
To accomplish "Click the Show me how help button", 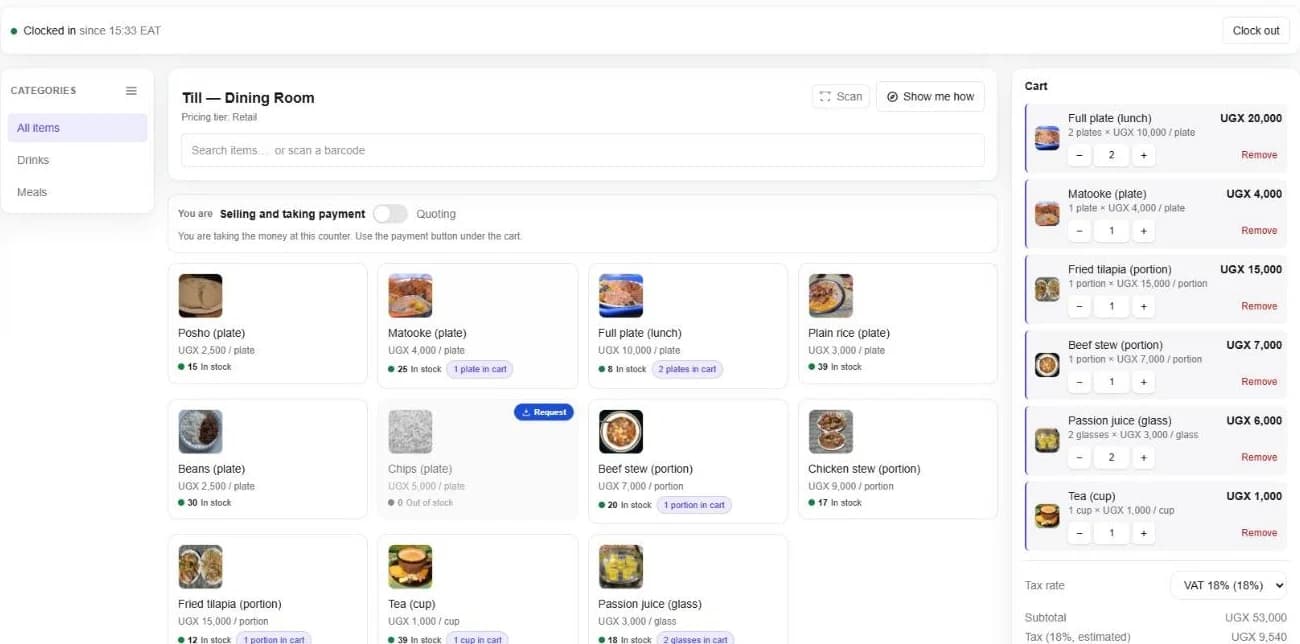I will point(930,97).
